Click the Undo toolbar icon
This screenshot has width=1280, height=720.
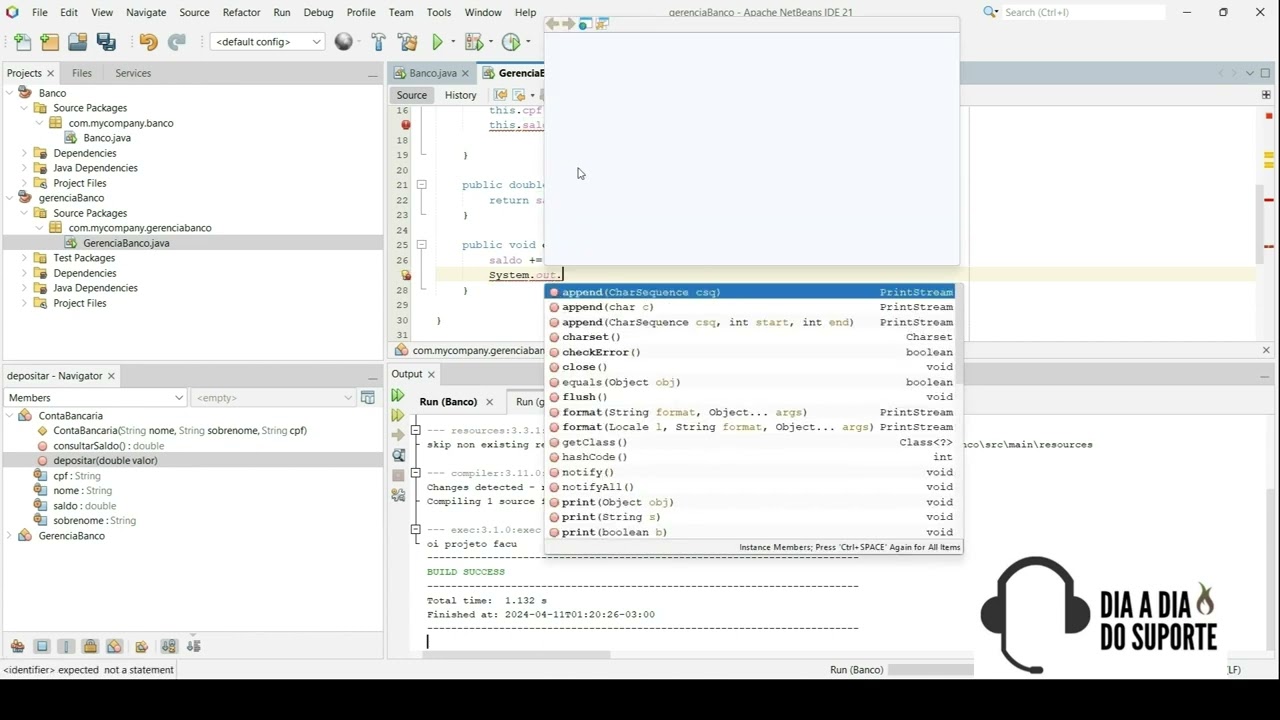click(148, 42)
